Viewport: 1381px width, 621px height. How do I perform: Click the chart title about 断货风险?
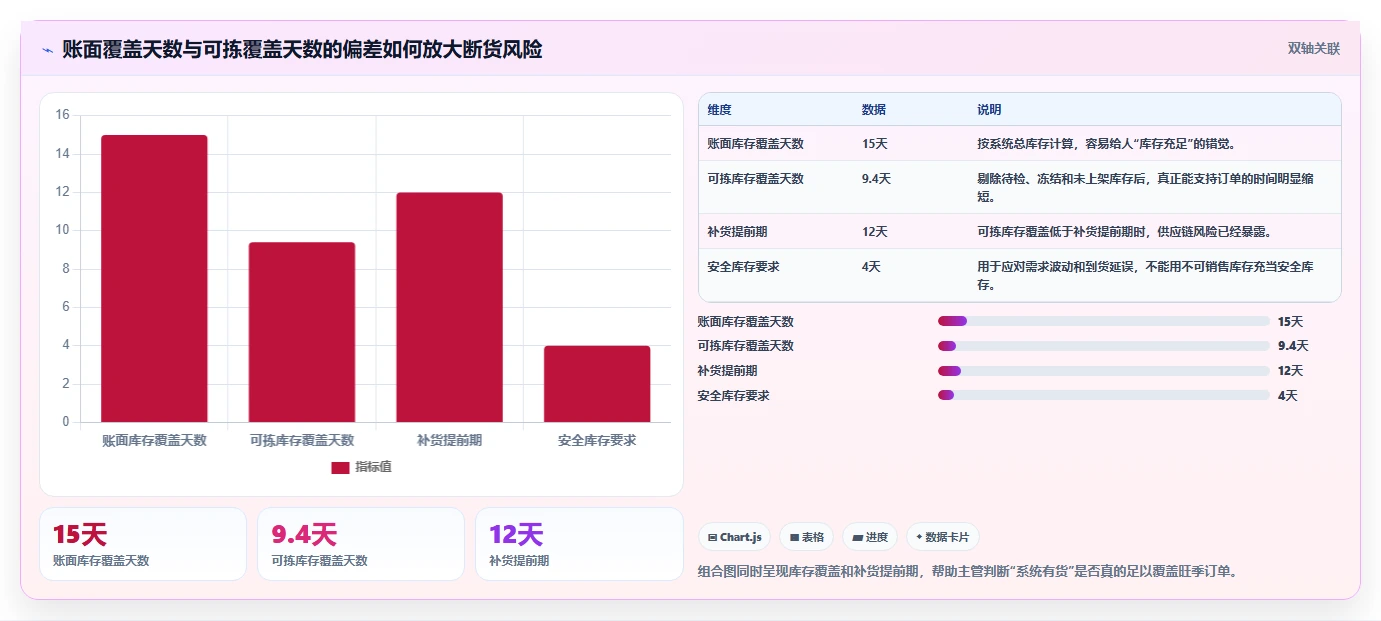pyautogui.click(x=302, y=49)
